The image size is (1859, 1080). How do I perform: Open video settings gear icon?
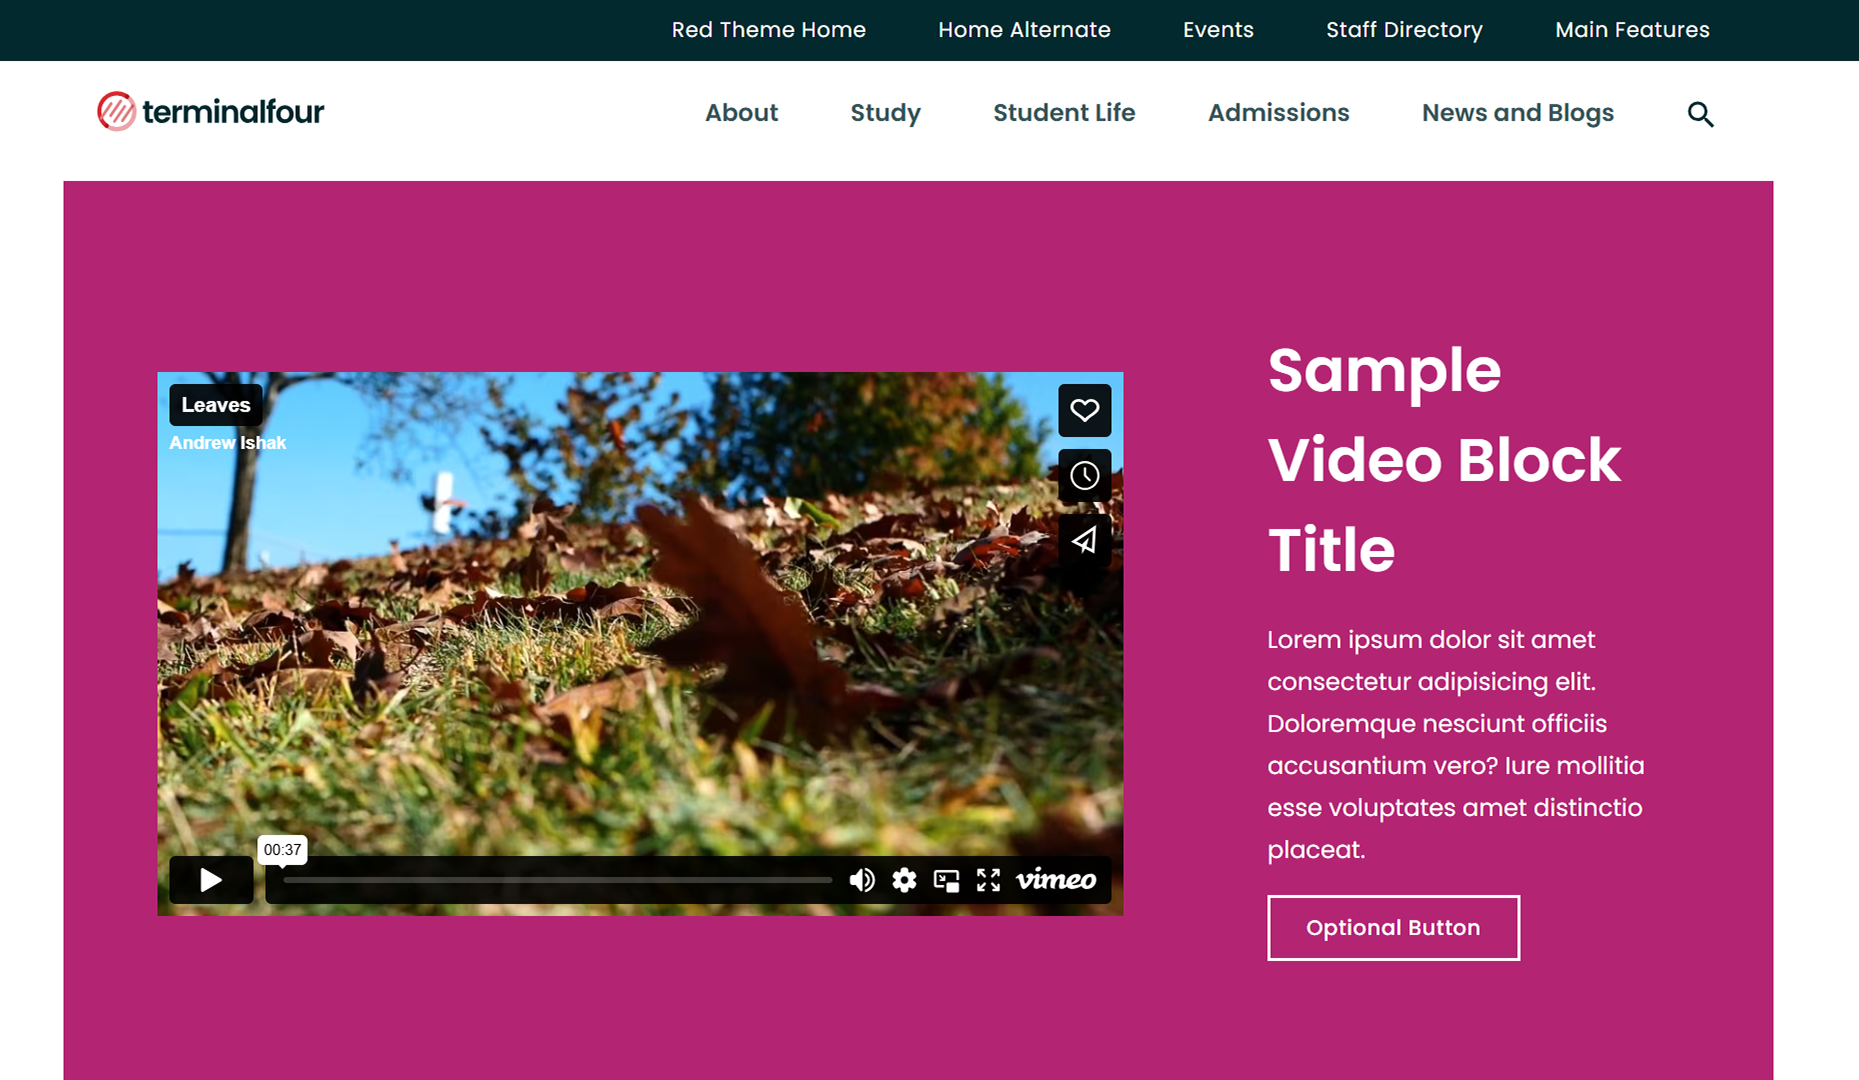(x=904, y=880)
